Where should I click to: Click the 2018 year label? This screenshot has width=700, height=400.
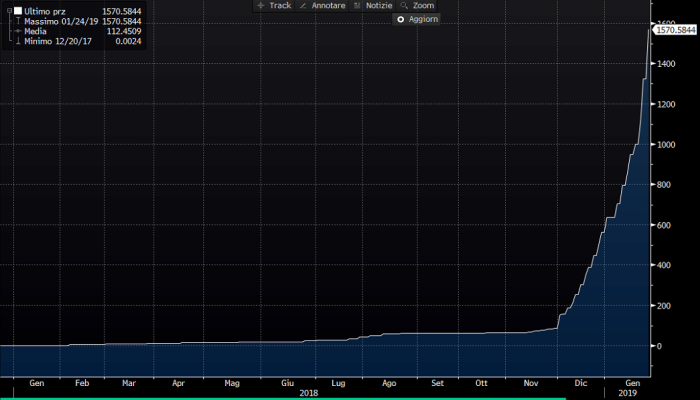pos(308,393)
